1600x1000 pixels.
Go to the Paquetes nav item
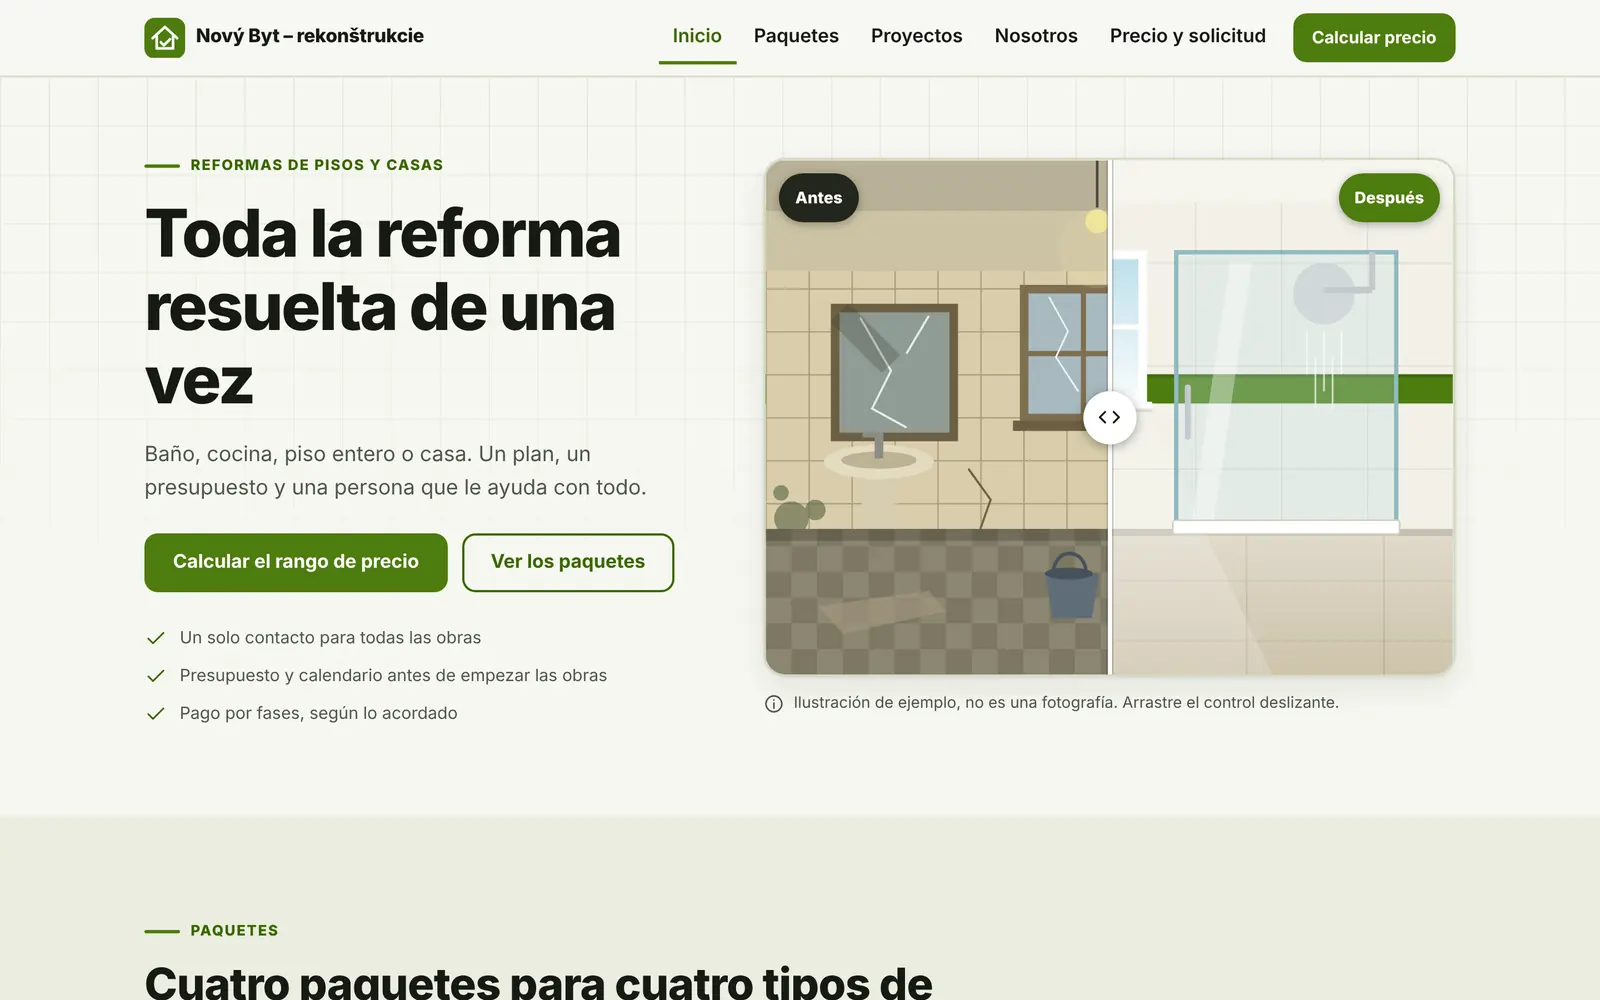point(796,36)
